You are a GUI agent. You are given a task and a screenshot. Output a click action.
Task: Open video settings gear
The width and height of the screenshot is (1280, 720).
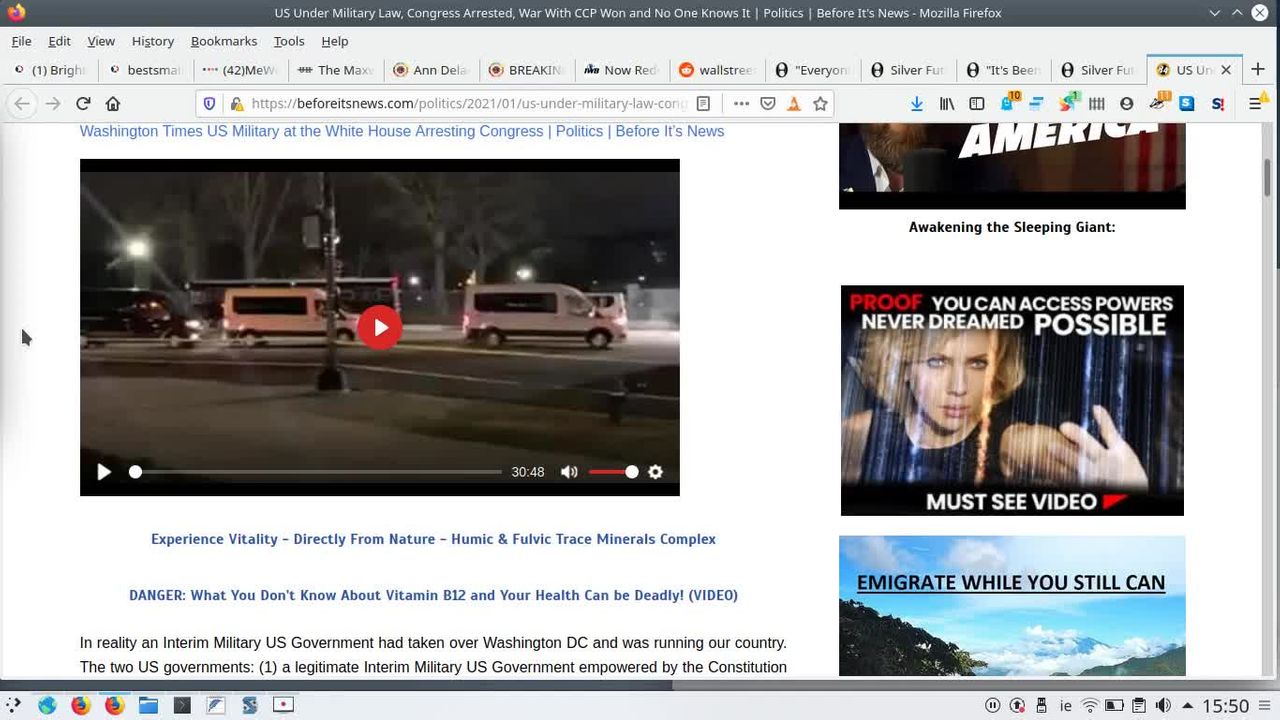[655, 472]
